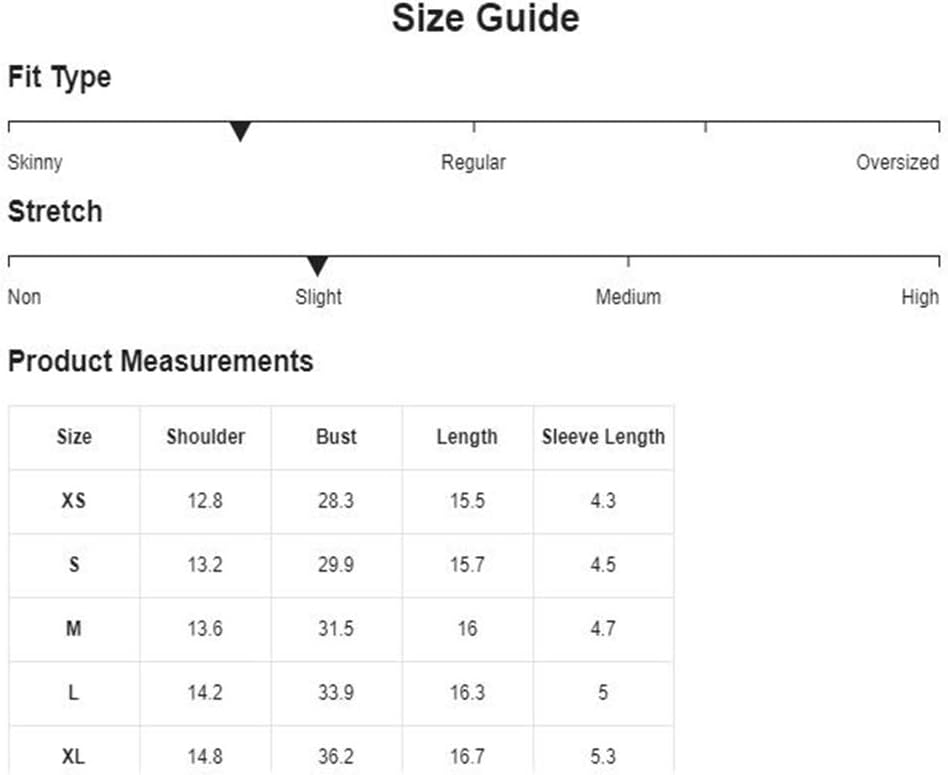Select the Regular label on fit scale
The width and height of the screenshot is (948, 775).
(473, 162)
